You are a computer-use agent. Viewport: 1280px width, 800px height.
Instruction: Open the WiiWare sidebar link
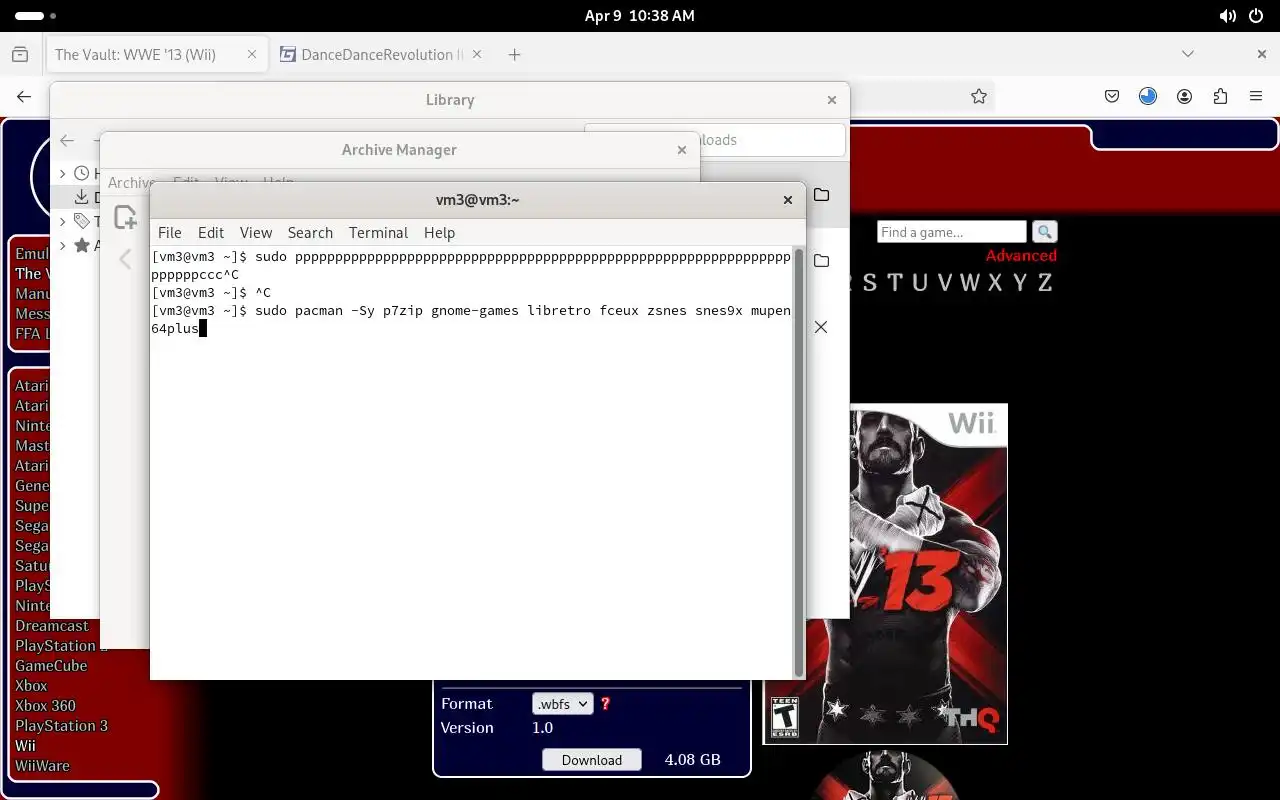click(42, 765)
